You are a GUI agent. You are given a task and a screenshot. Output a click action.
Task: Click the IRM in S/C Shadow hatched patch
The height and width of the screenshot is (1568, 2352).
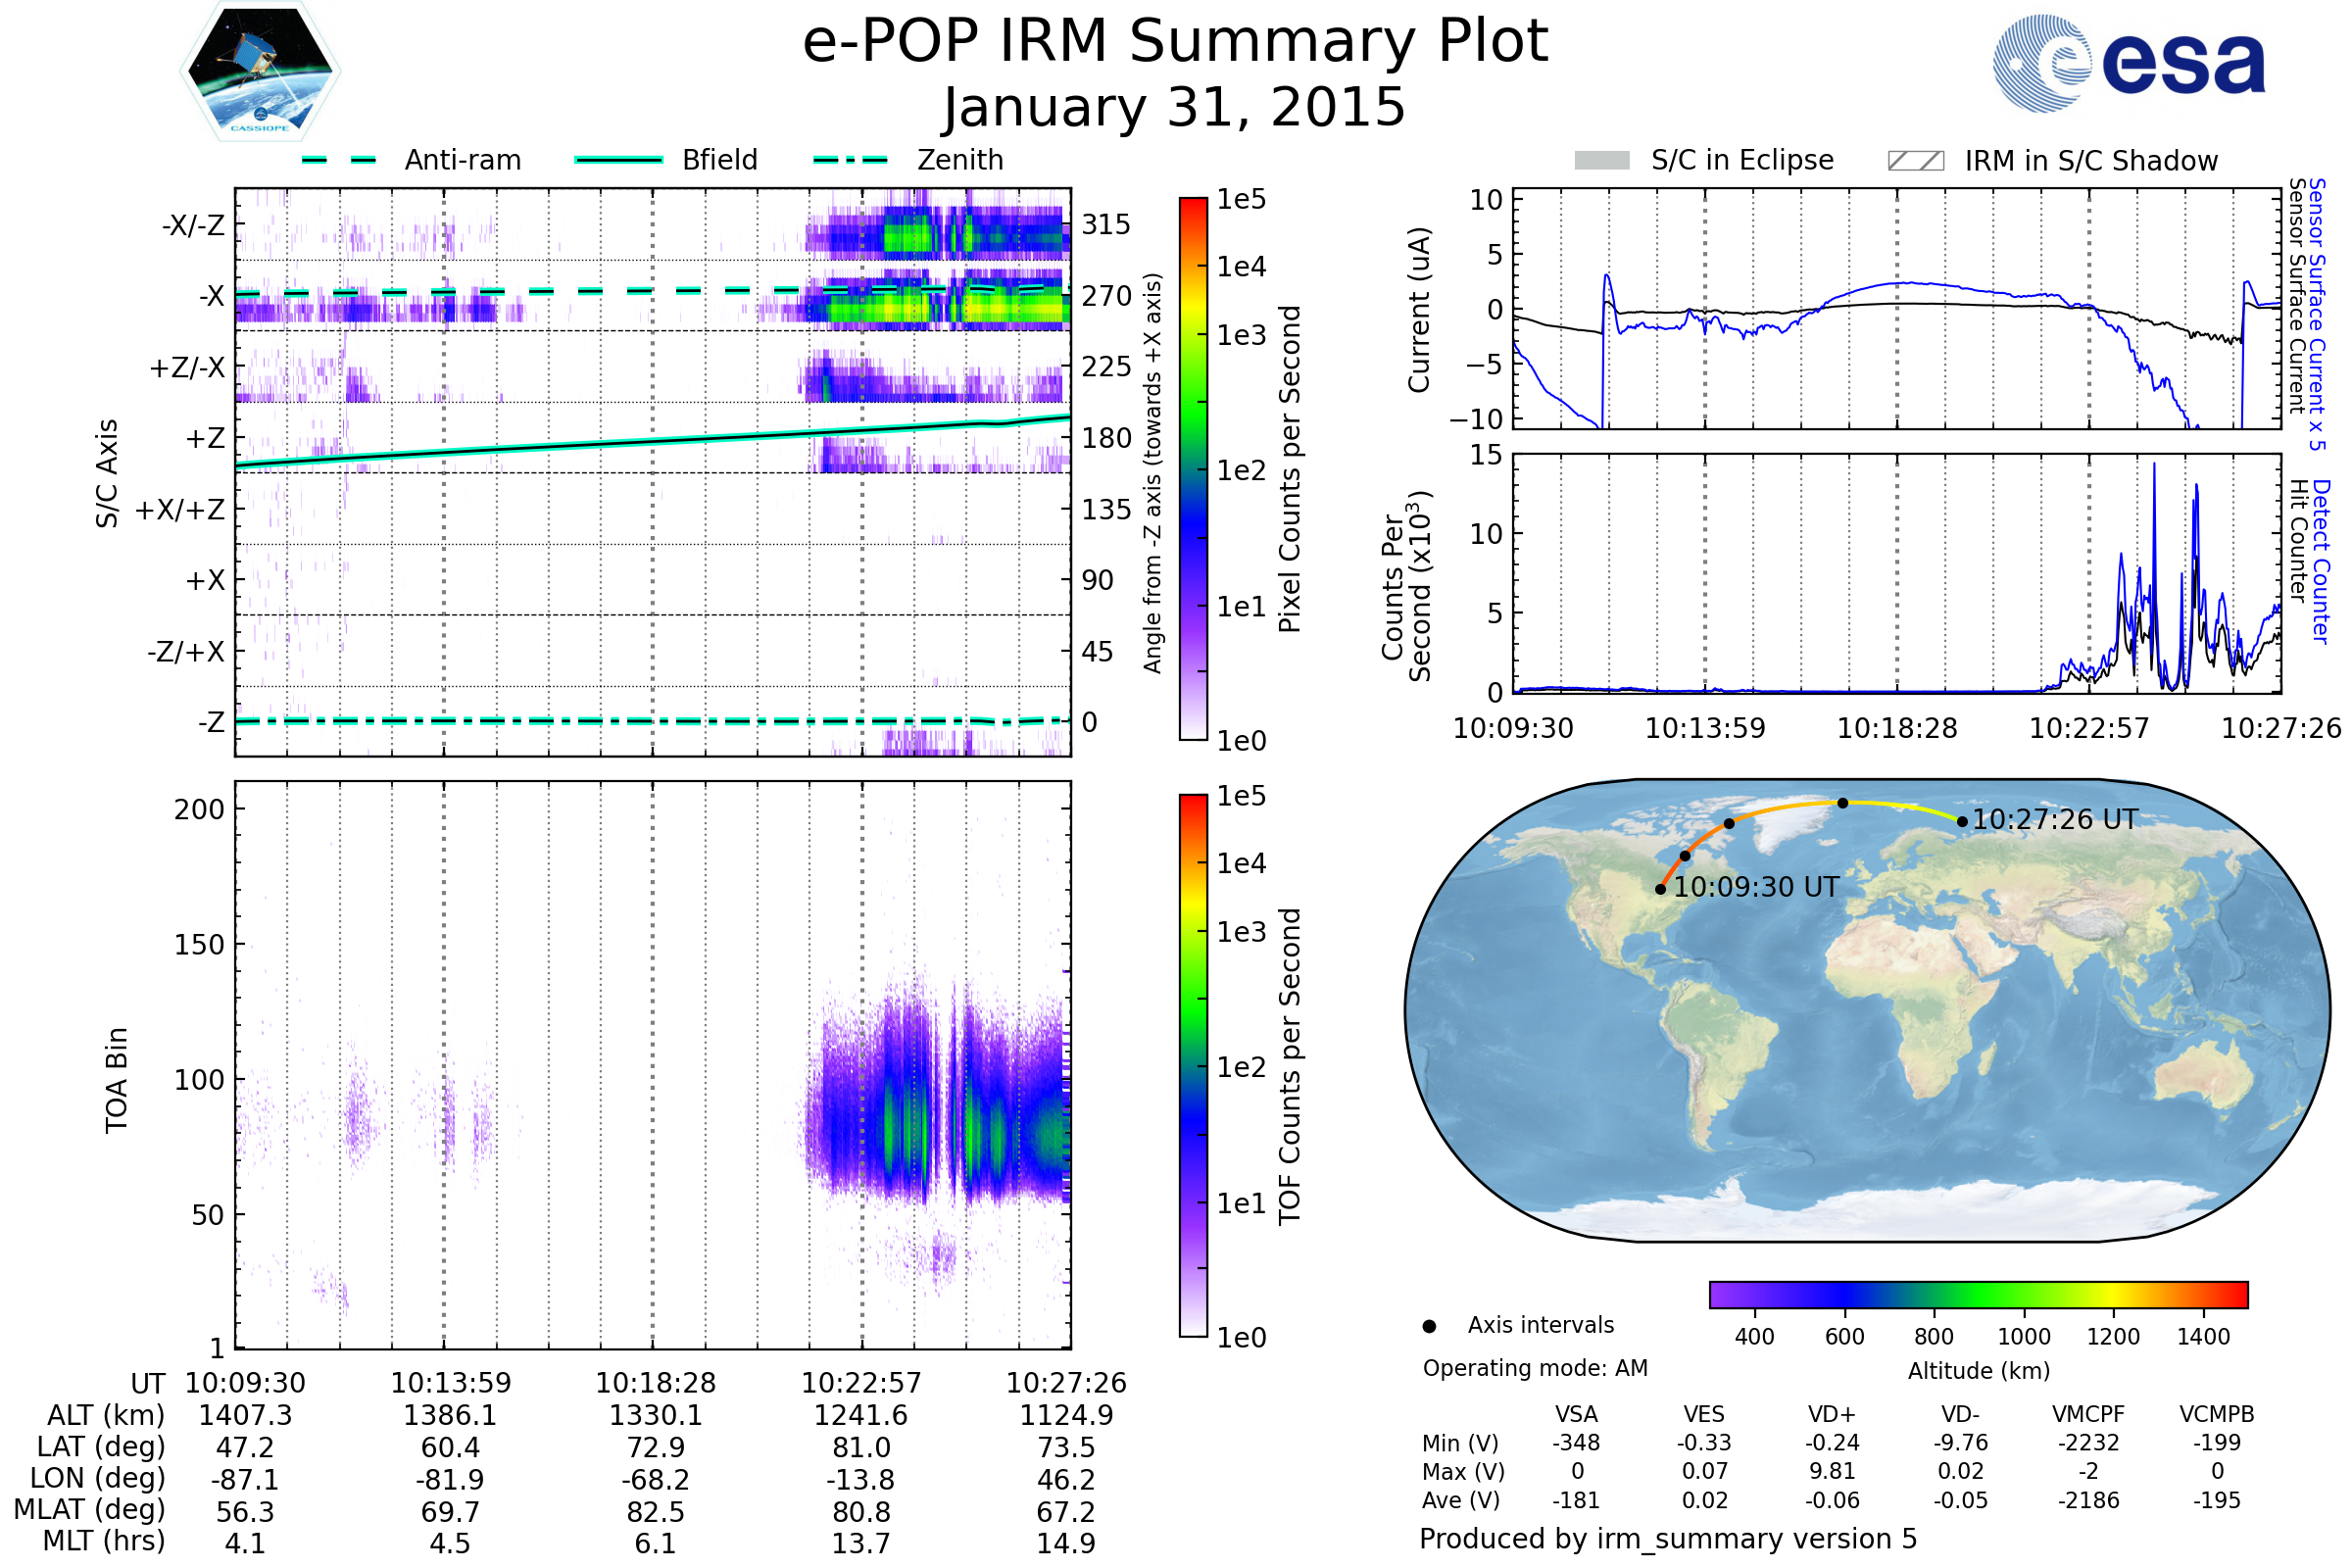pos(1915,161)
